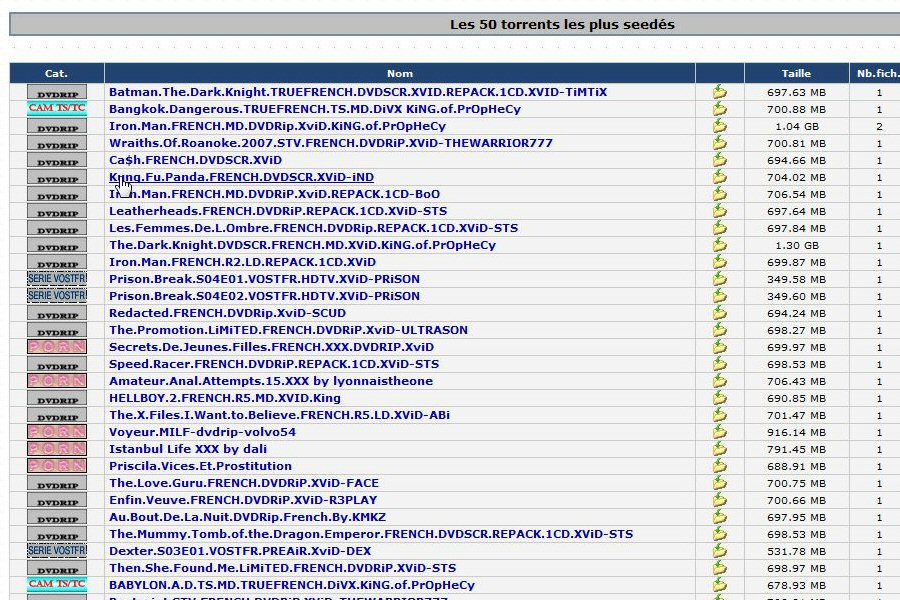Open Then.She.Found.Me.LiMiTED link
This screenshot has height=600, width=900.
(x=282, y=568)
